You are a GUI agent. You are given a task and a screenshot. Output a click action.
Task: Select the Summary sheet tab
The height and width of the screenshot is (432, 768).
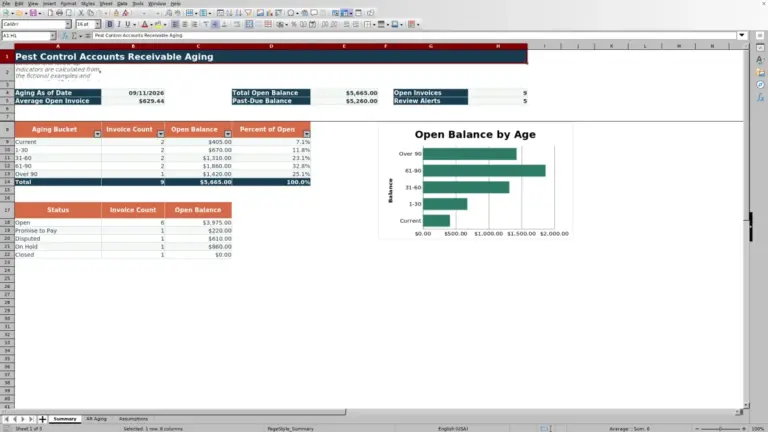pyautogui.click(x=65, y=419)
